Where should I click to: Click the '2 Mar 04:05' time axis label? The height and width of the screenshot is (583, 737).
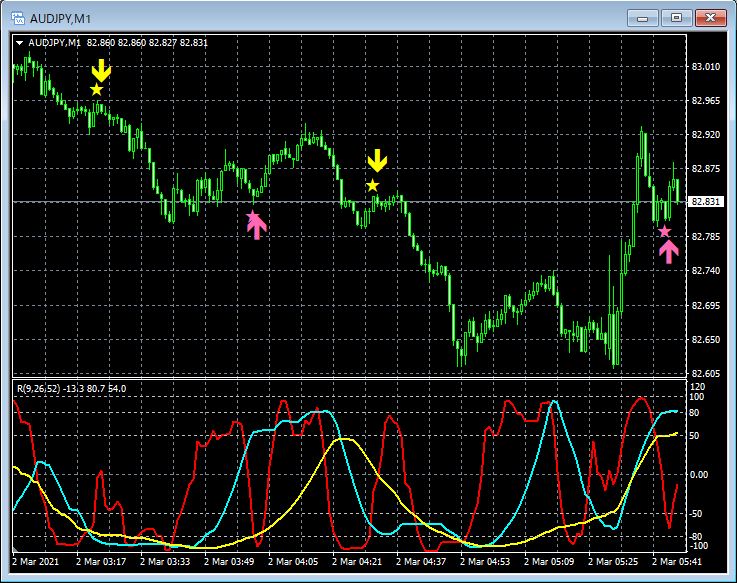[x=293, y=562]
